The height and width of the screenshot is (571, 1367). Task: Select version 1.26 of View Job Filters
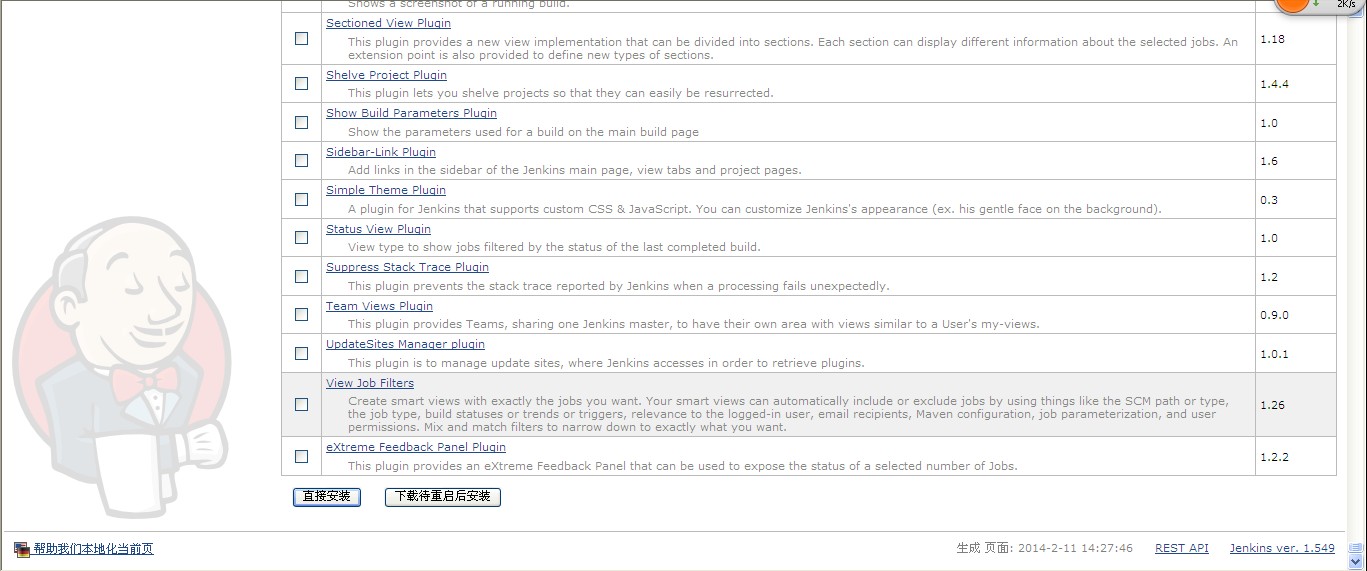click(1272, 405)
